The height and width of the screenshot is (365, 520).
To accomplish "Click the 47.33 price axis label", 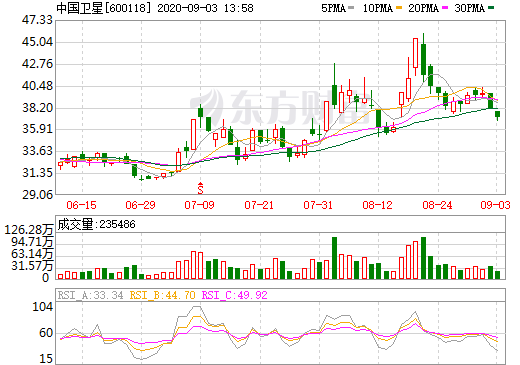I will [x=37, y=20].
